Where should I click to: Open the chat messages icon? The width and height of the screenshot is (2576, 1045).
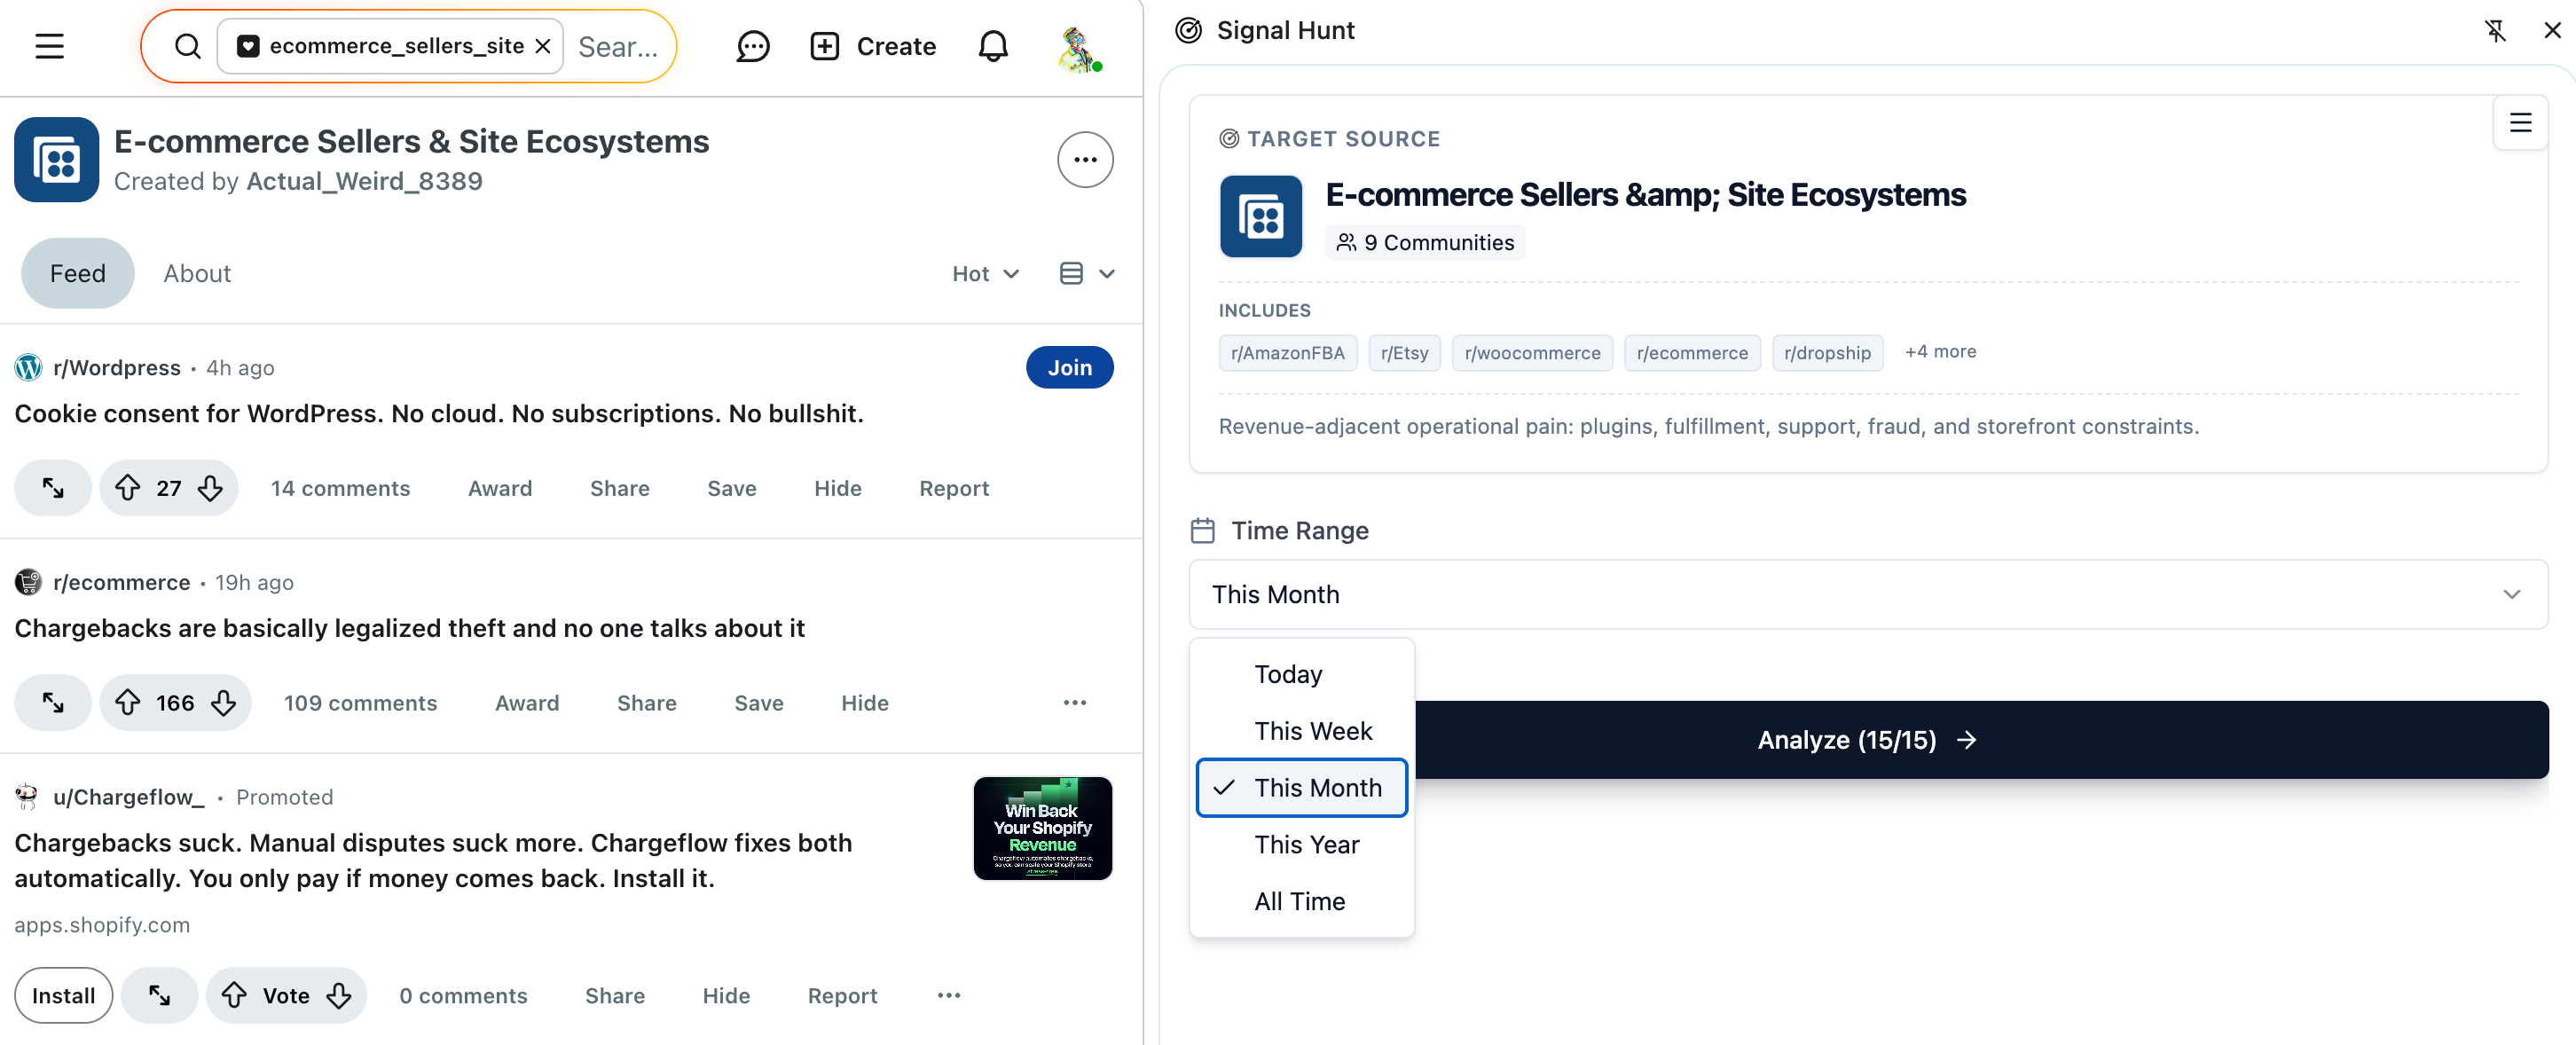tap(752, 46)
